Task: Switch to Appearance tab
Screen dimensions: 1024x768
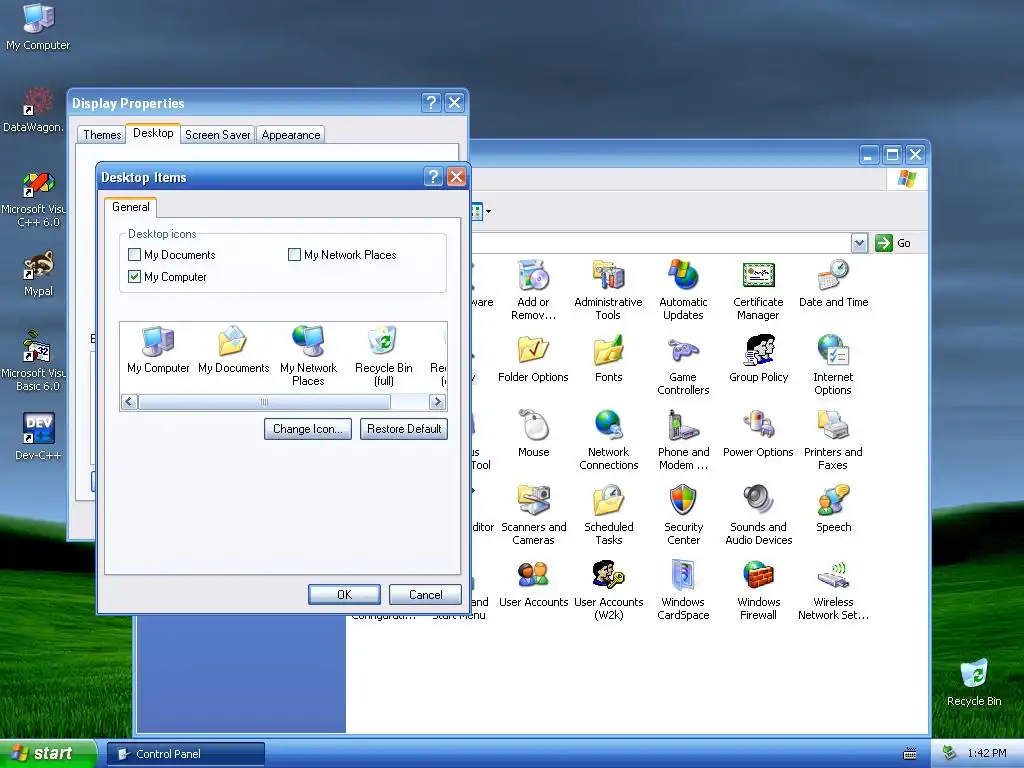Action: click(x=291, y=135)
